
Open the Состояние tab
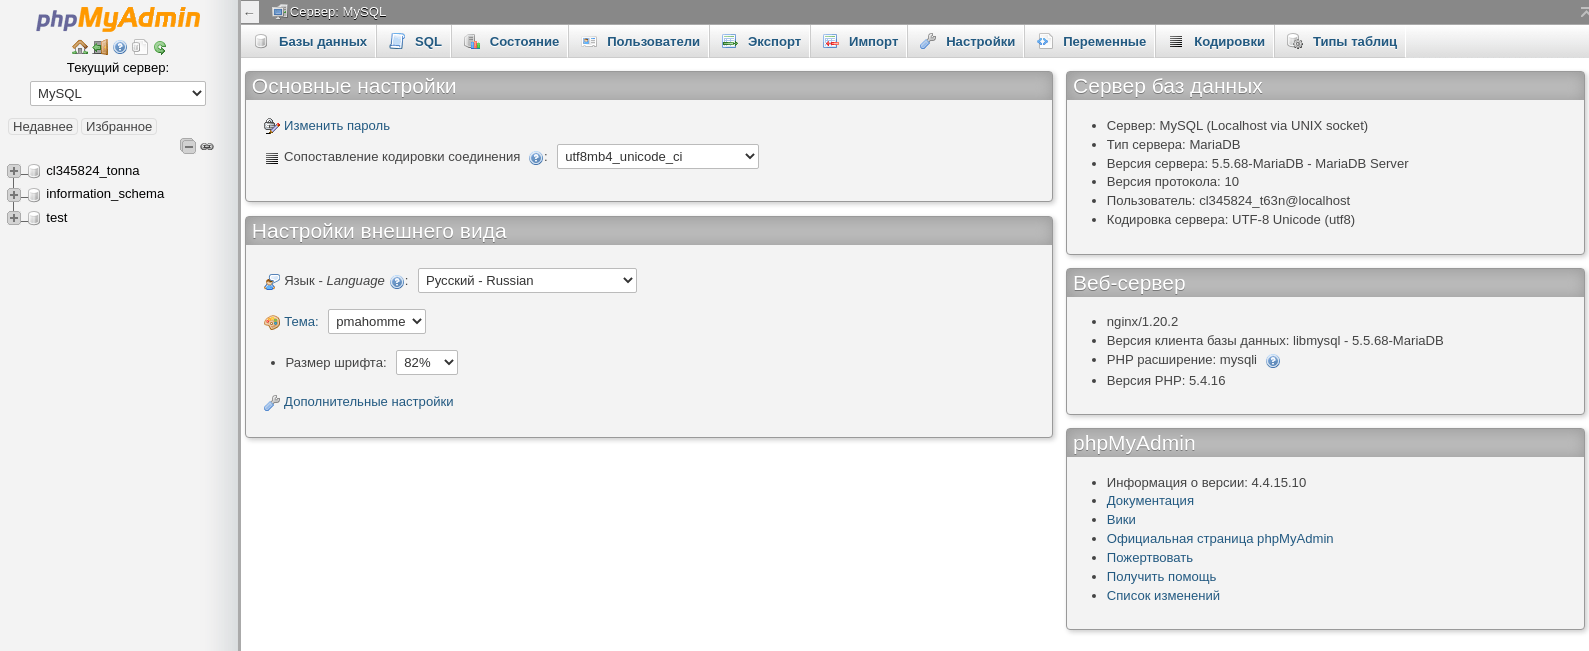(x=511, y=41)
